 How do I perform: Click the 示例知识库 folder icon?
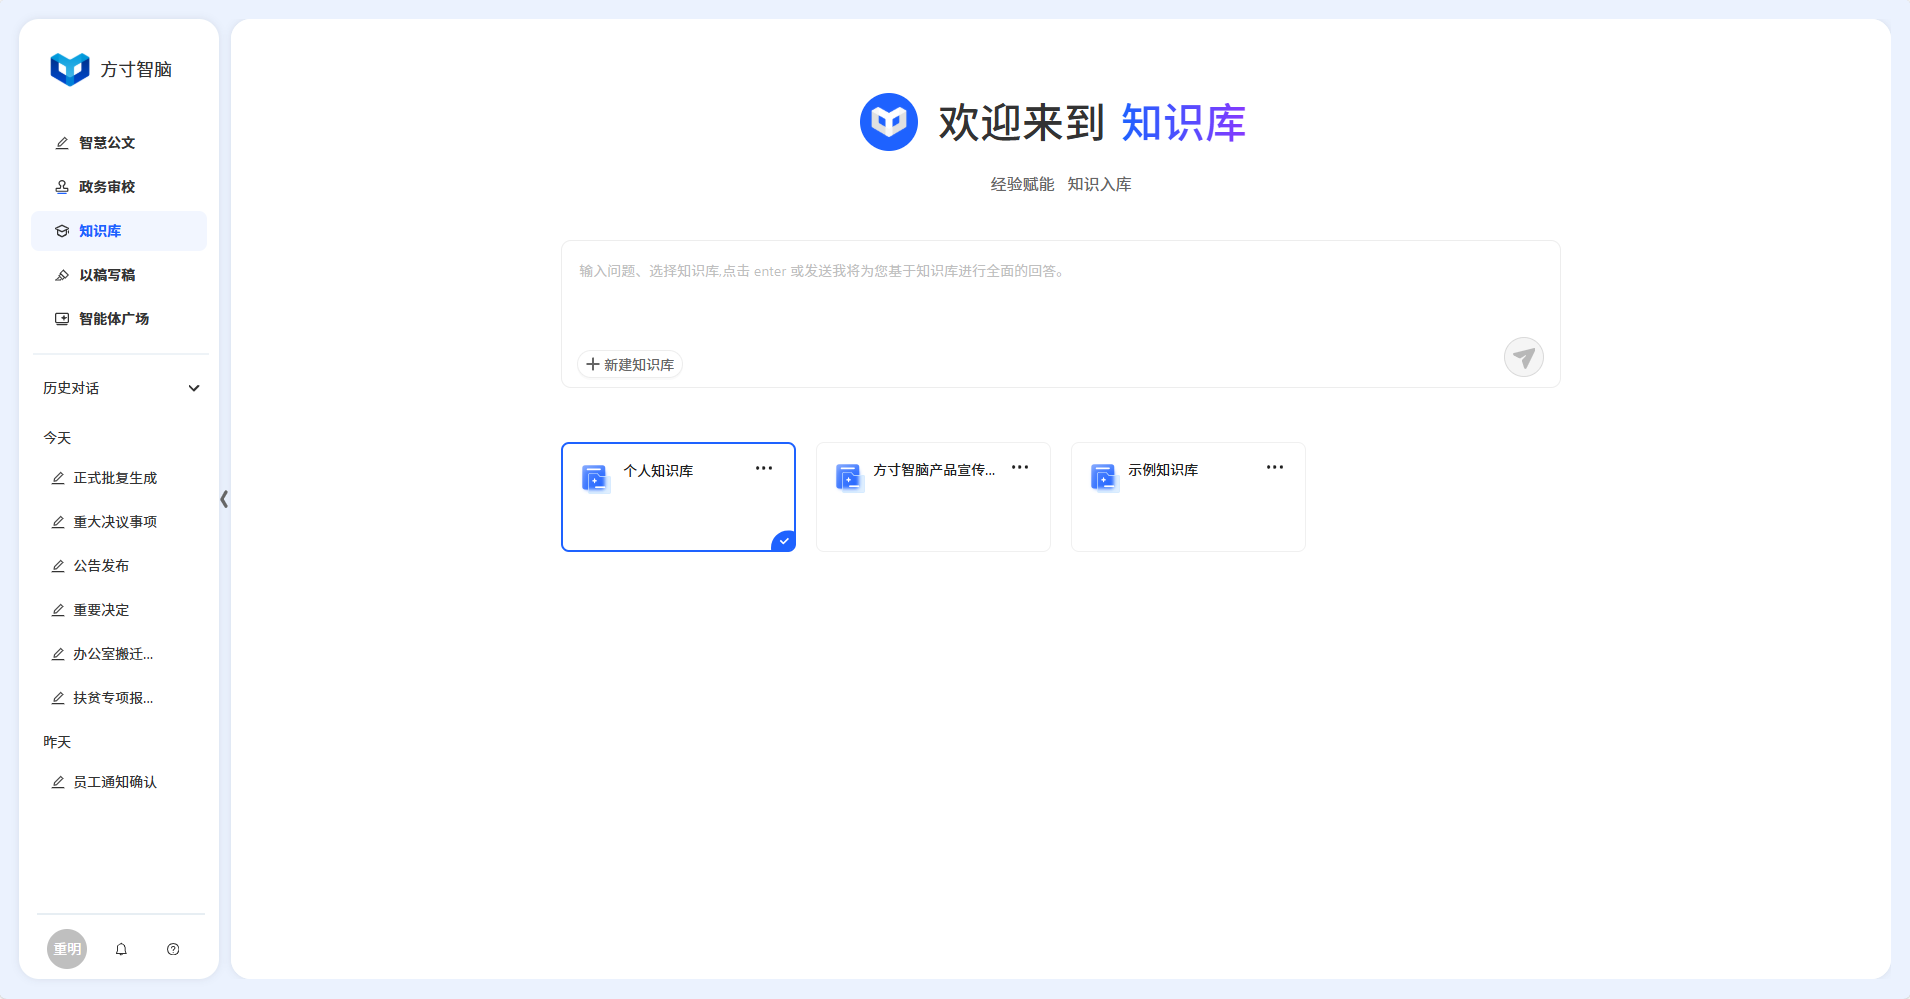tap(1103, 477)
